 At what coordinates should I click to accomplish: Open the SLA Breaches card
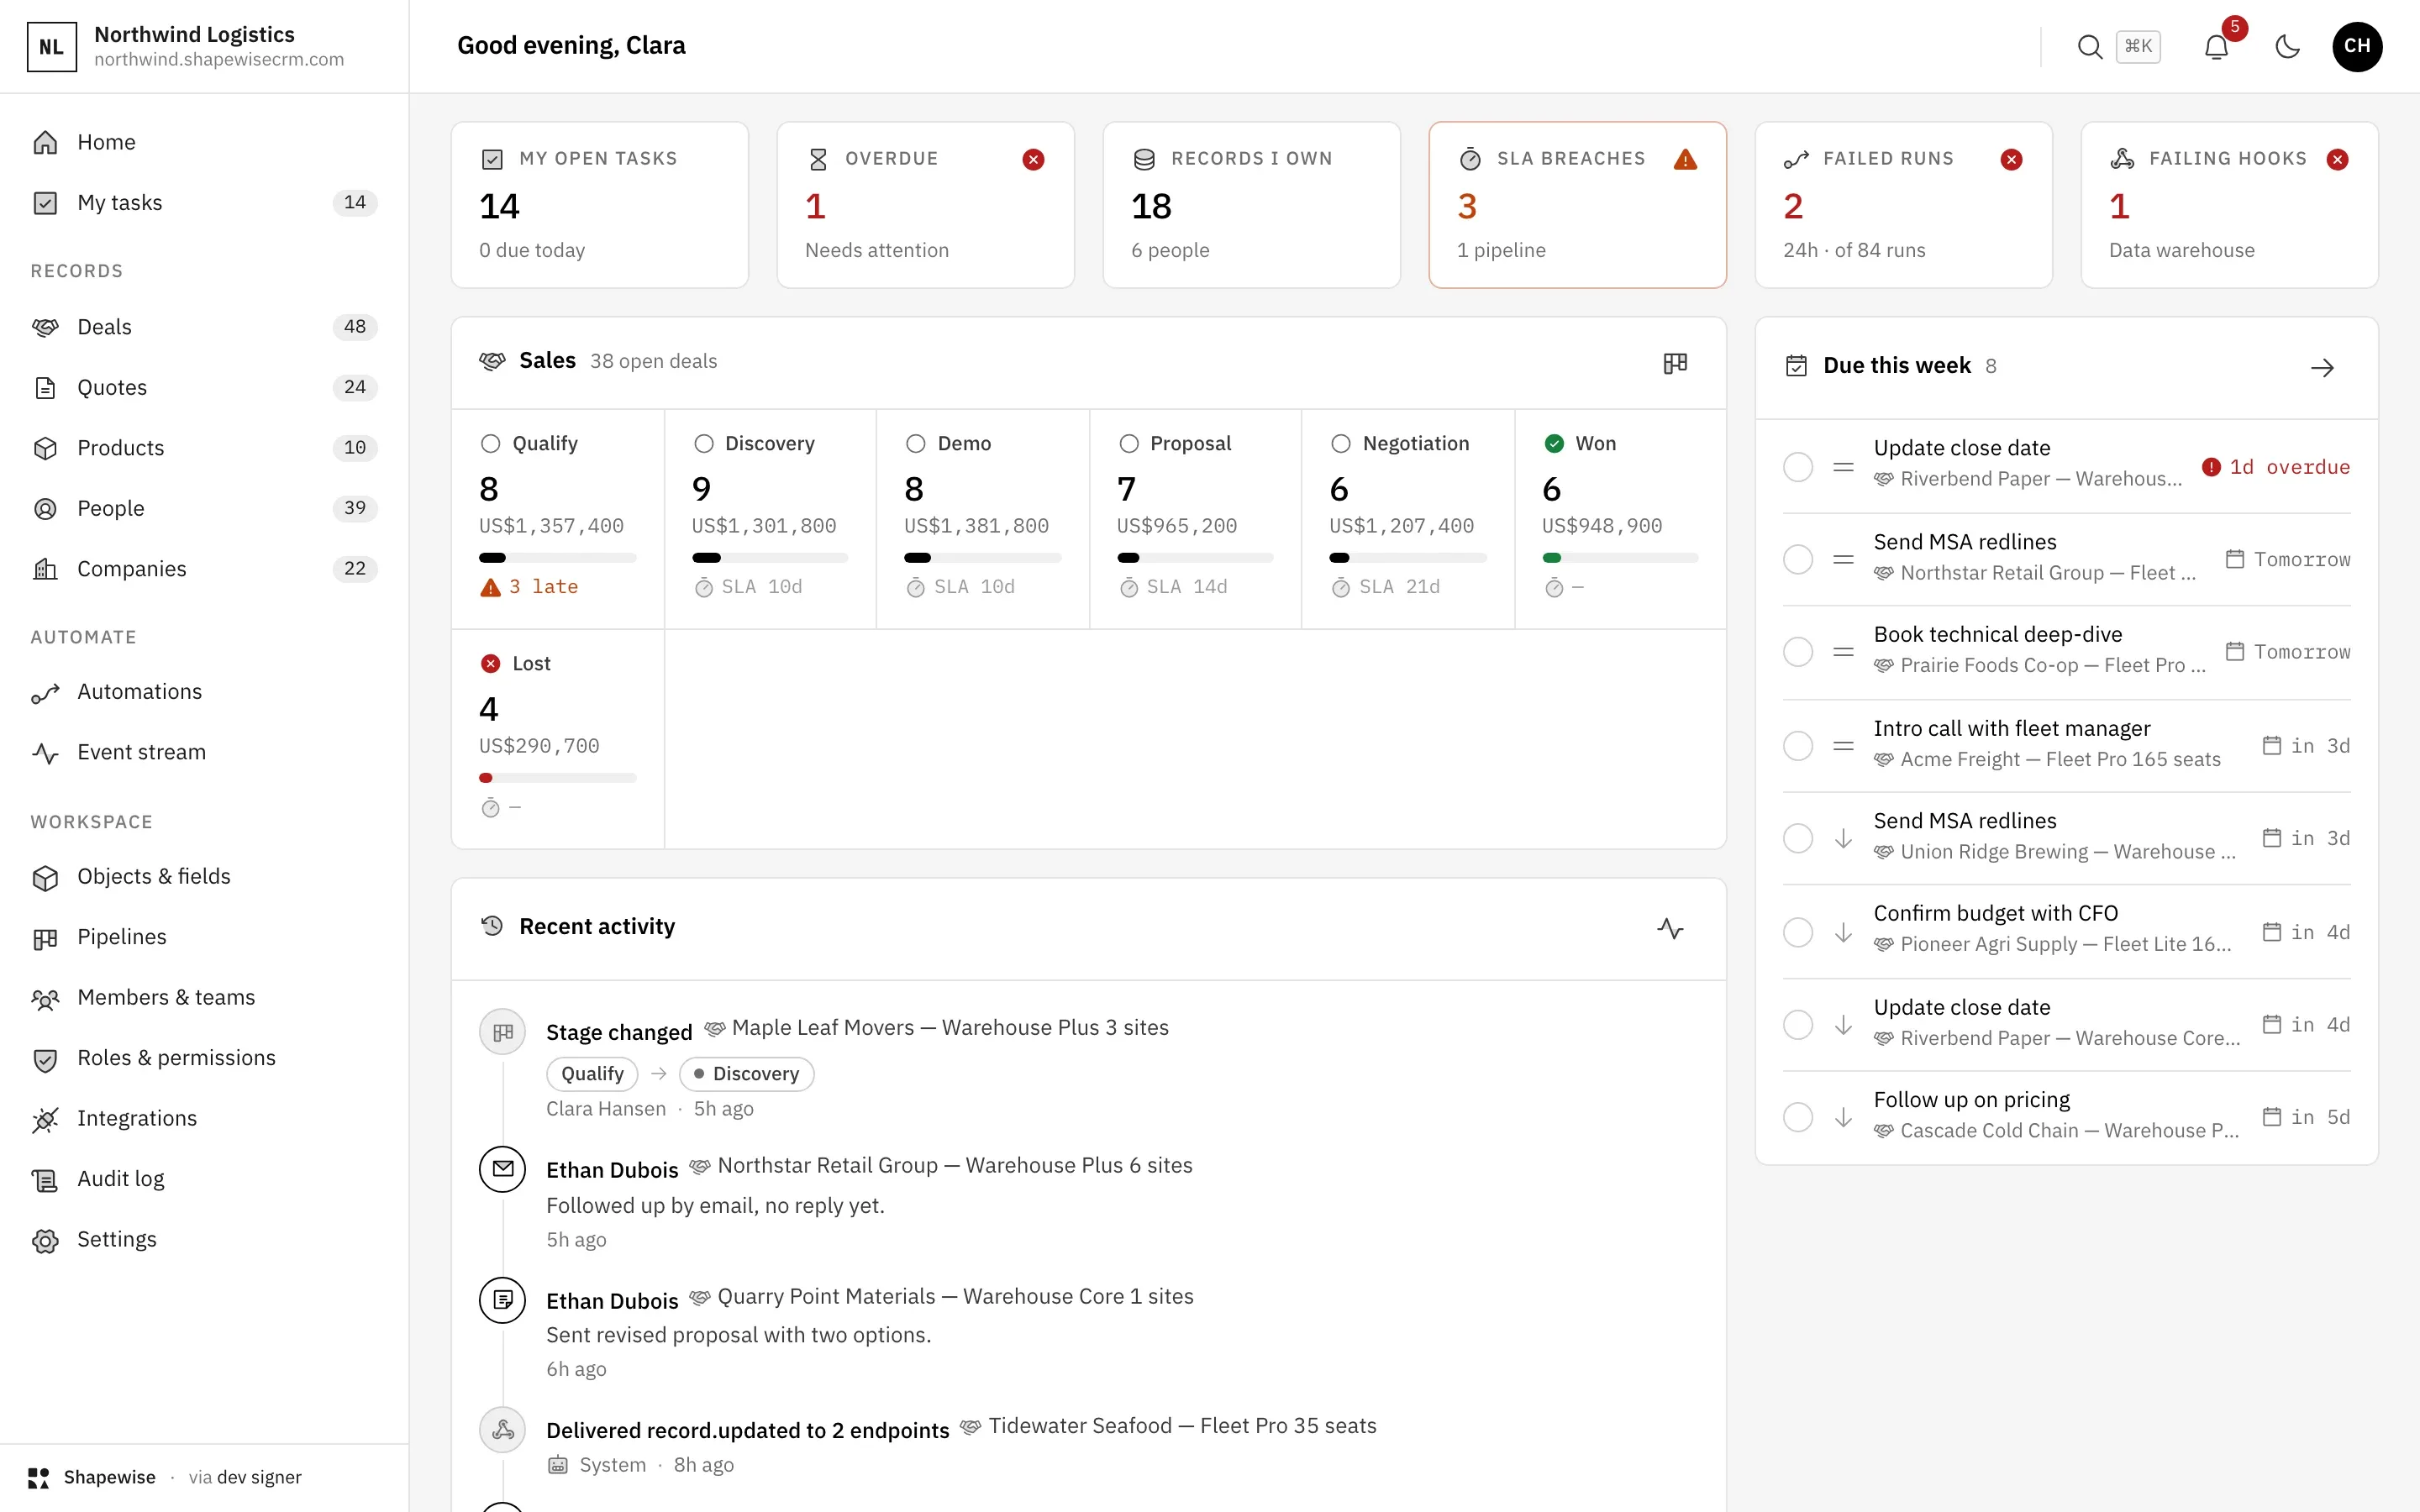(1577, 205)
